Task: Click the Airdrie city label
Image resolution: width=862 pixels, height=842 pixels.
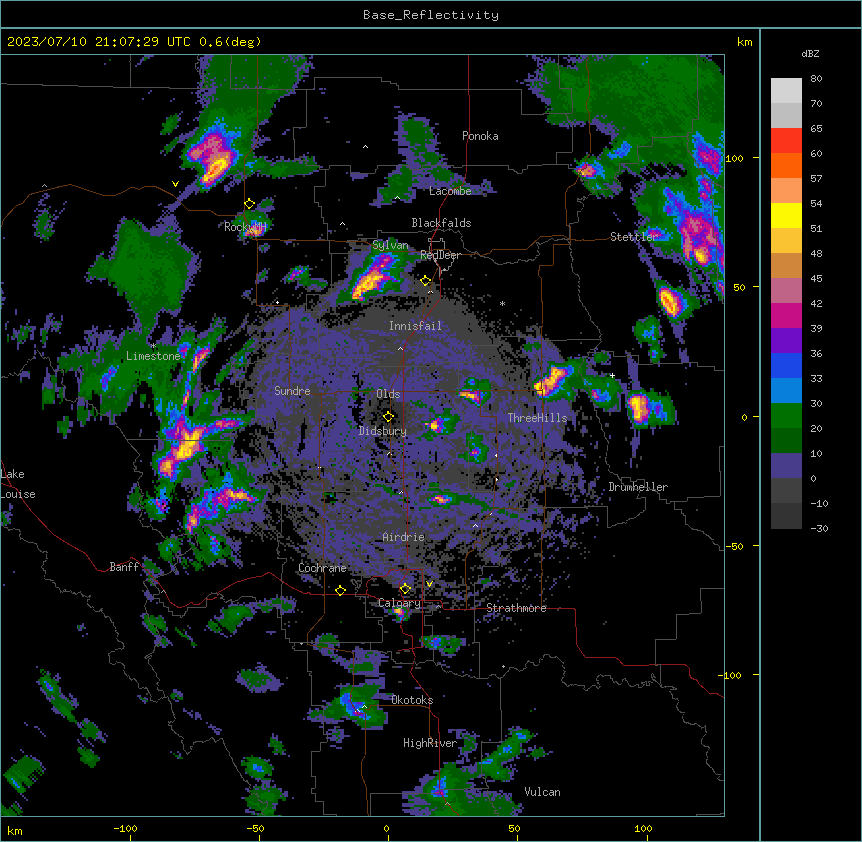Action: 404,537
